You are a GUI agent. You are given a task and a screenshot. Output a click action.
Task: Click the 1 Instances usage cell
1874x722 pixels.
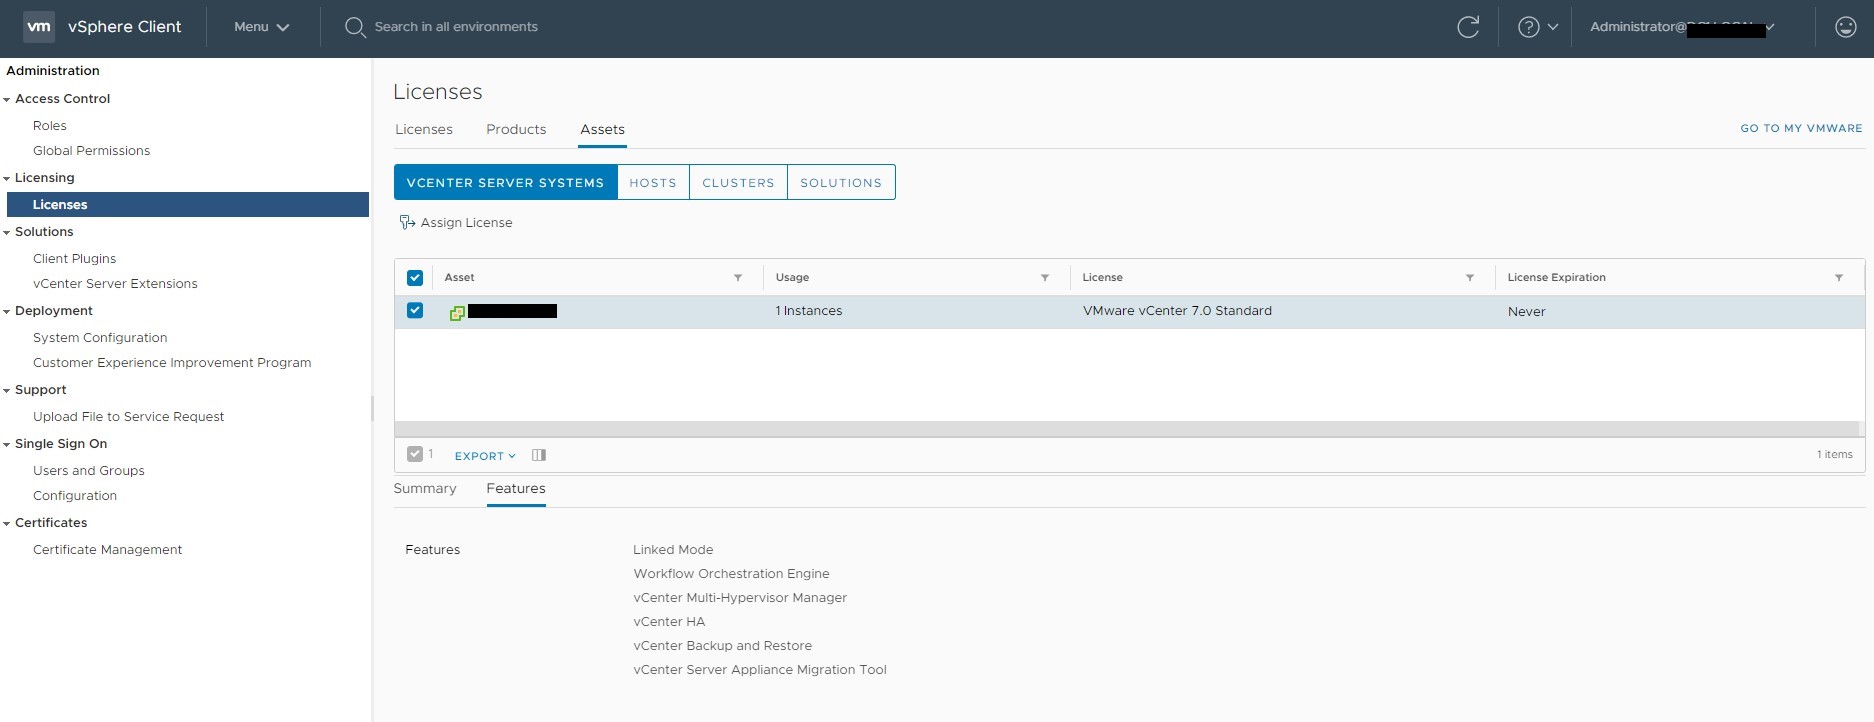[x=809, y=311]
